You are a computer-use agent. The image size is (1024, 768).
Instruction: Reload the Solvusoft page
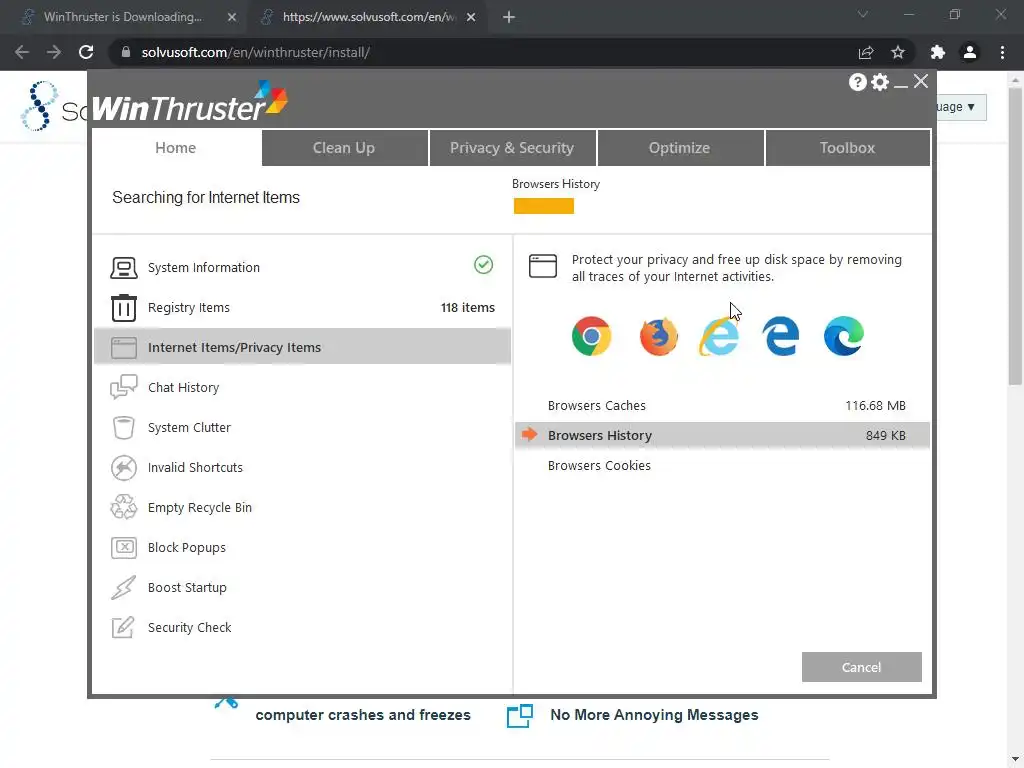pos(86,52)
